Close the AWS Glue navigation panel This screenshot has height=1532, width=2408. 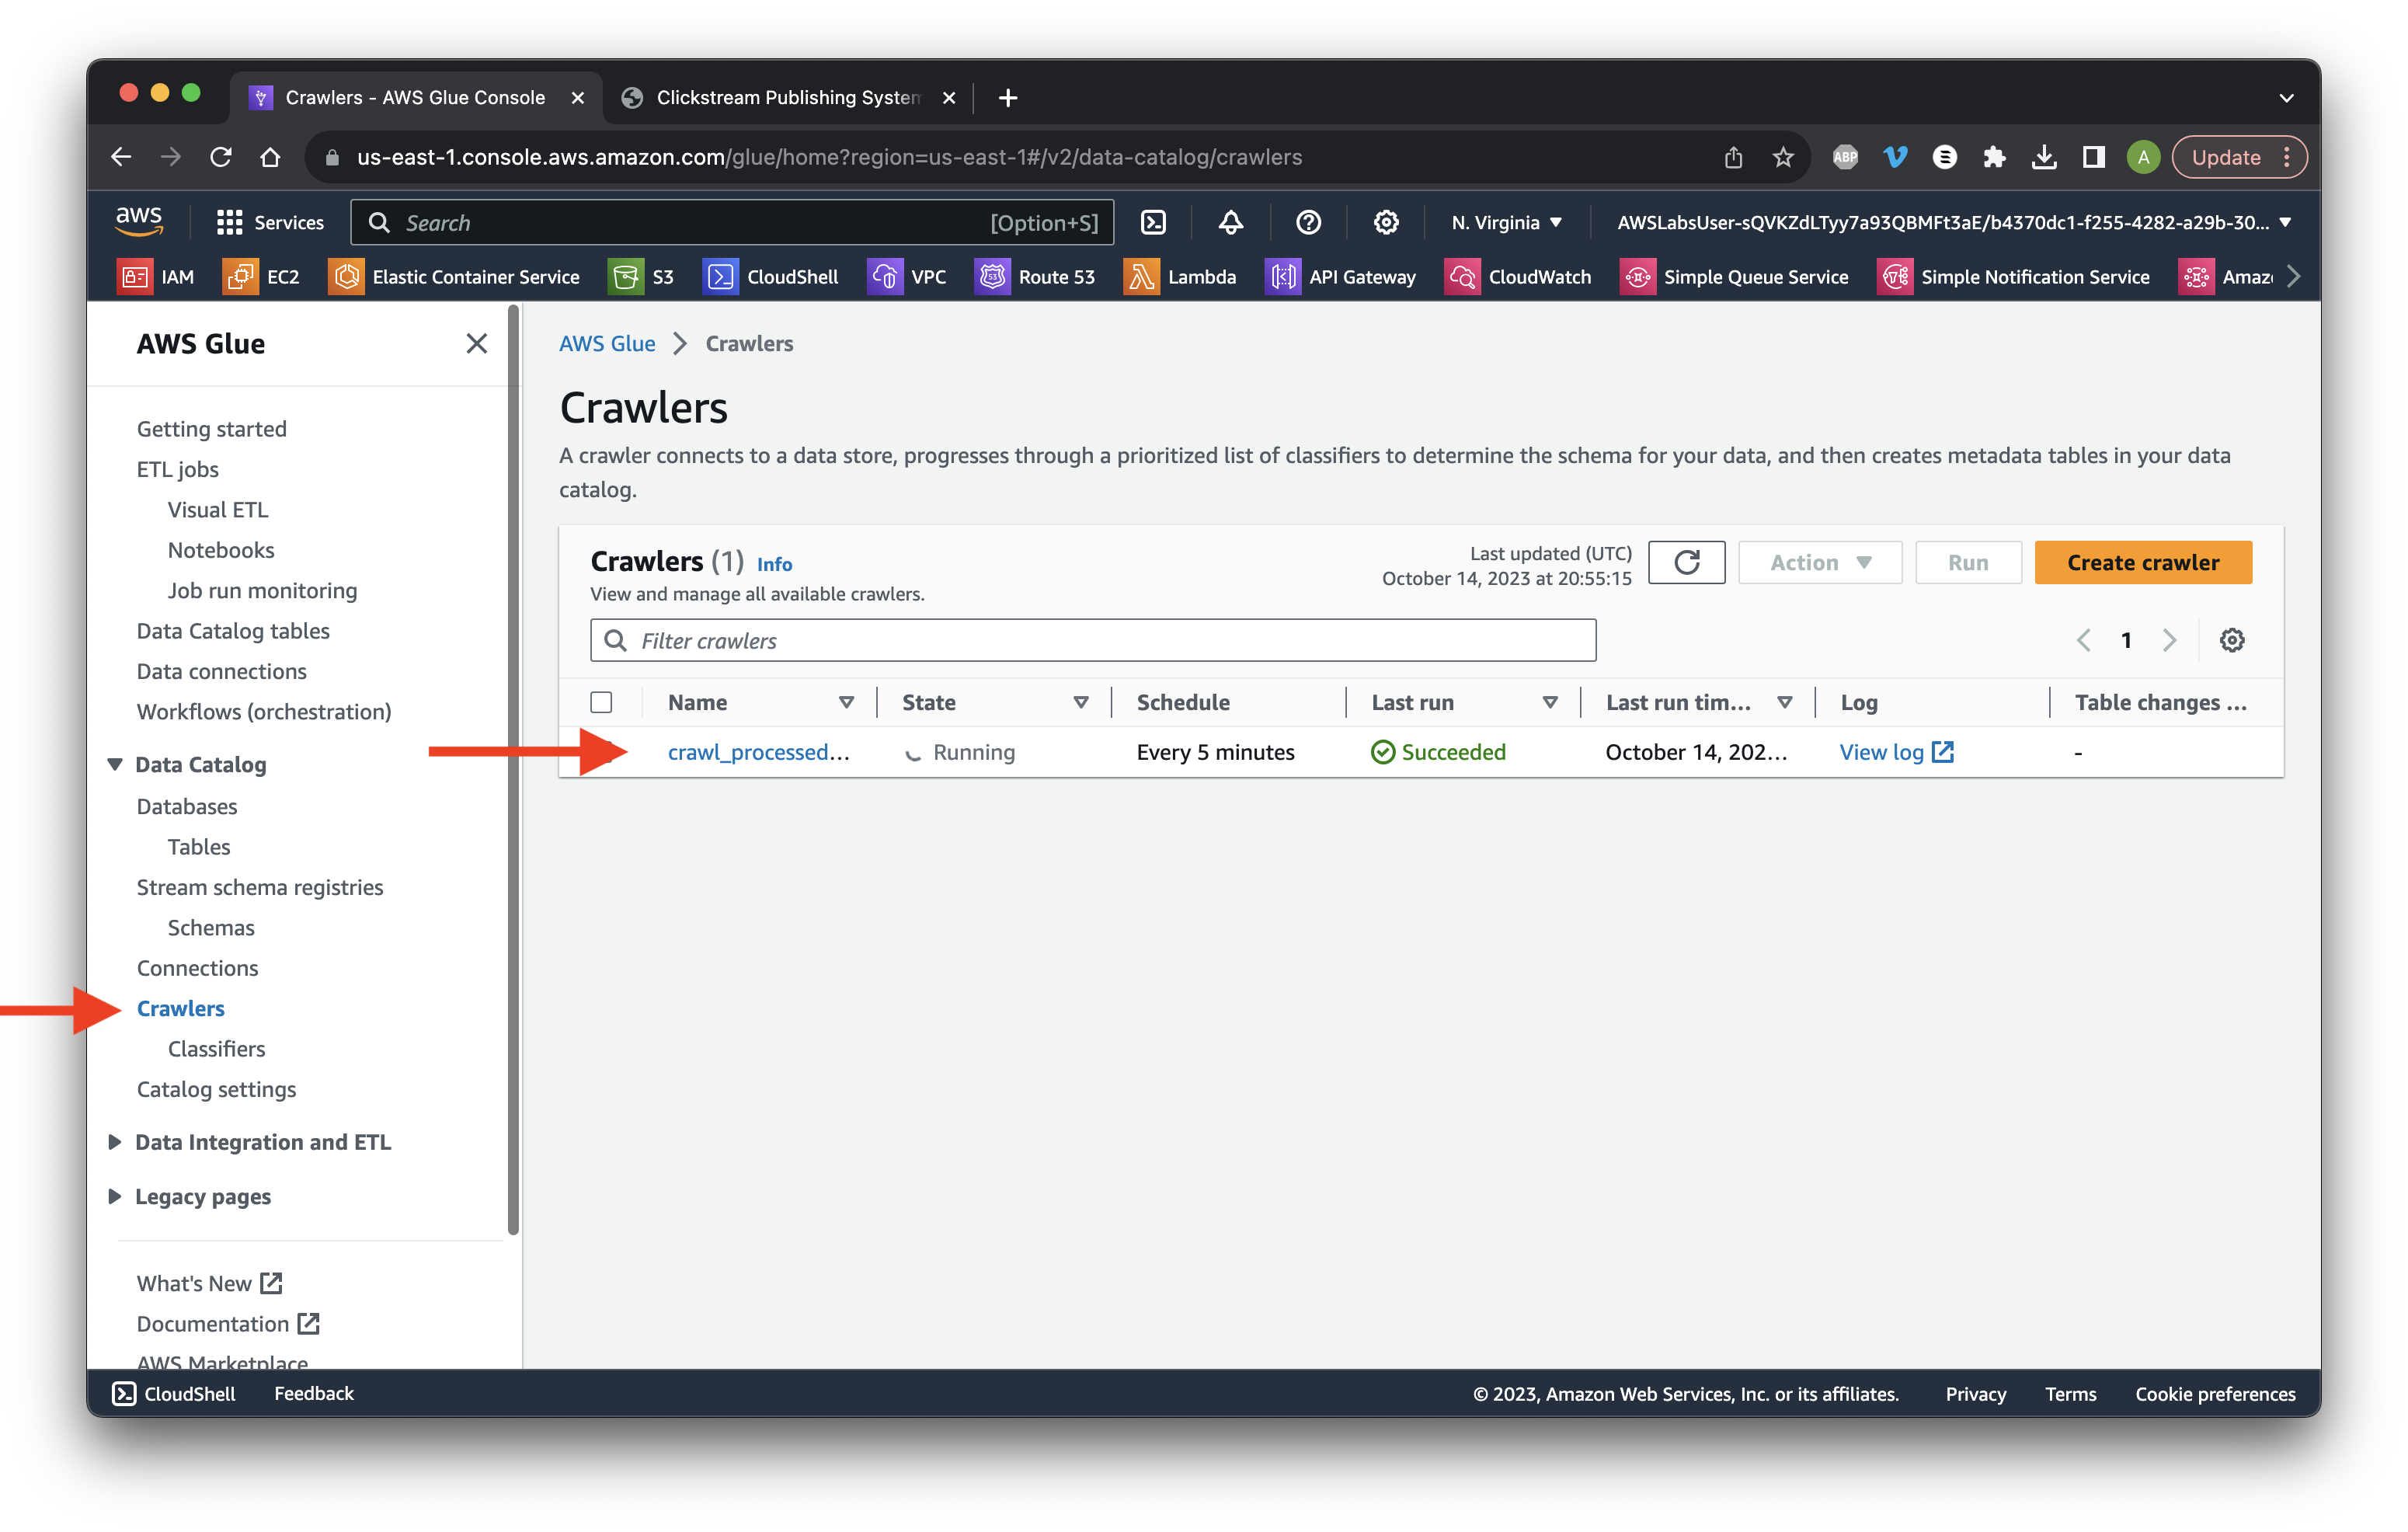477,343
